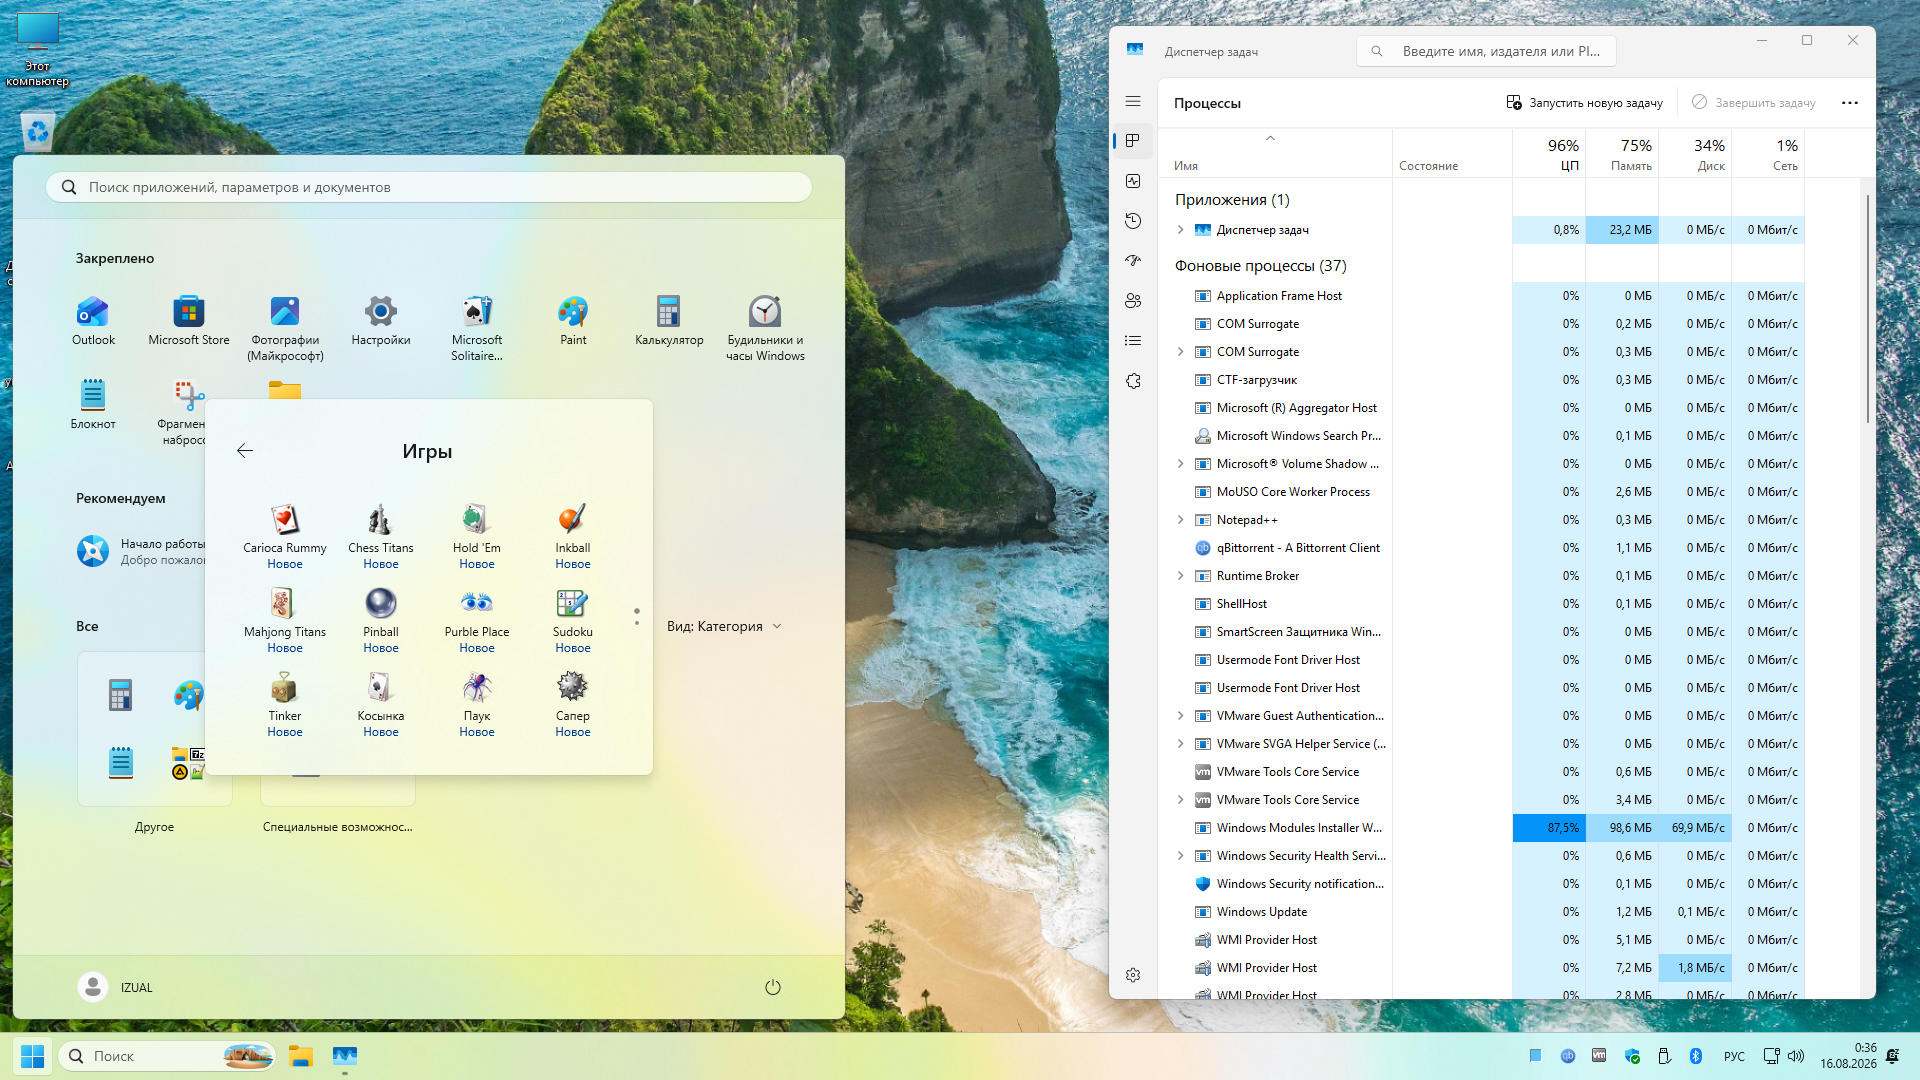
Task: Open Паук spider solitaire
Action: pyautogui.click(x=477, y=704)
